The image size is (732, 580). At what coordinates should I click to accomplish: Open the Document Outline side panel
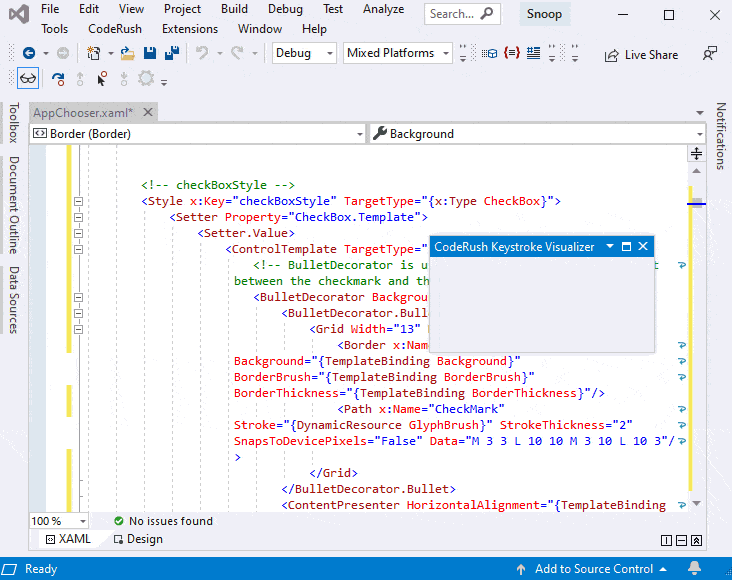(x=14, y=205)
